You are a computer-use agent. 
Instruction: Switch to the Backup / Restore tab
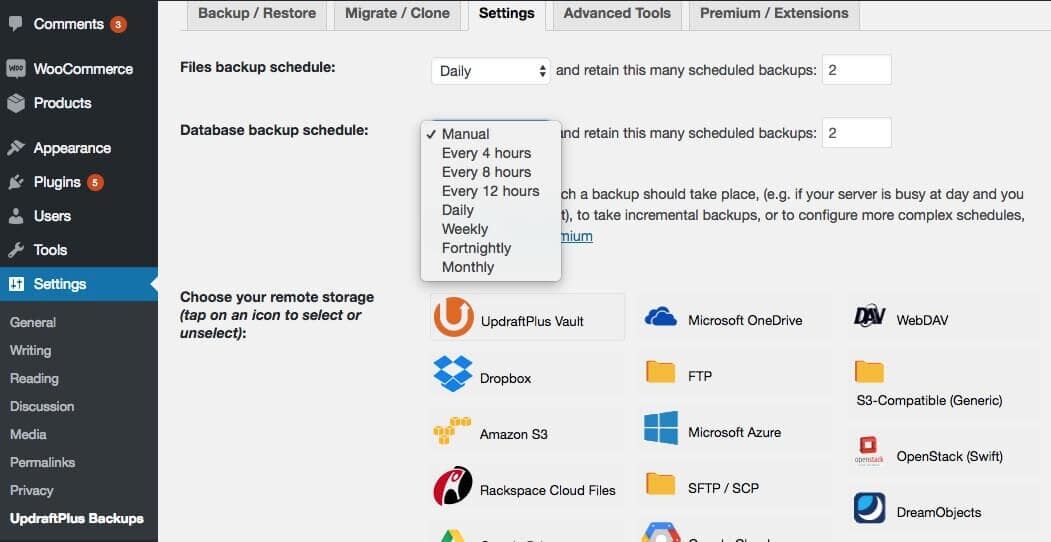point(257,13)
